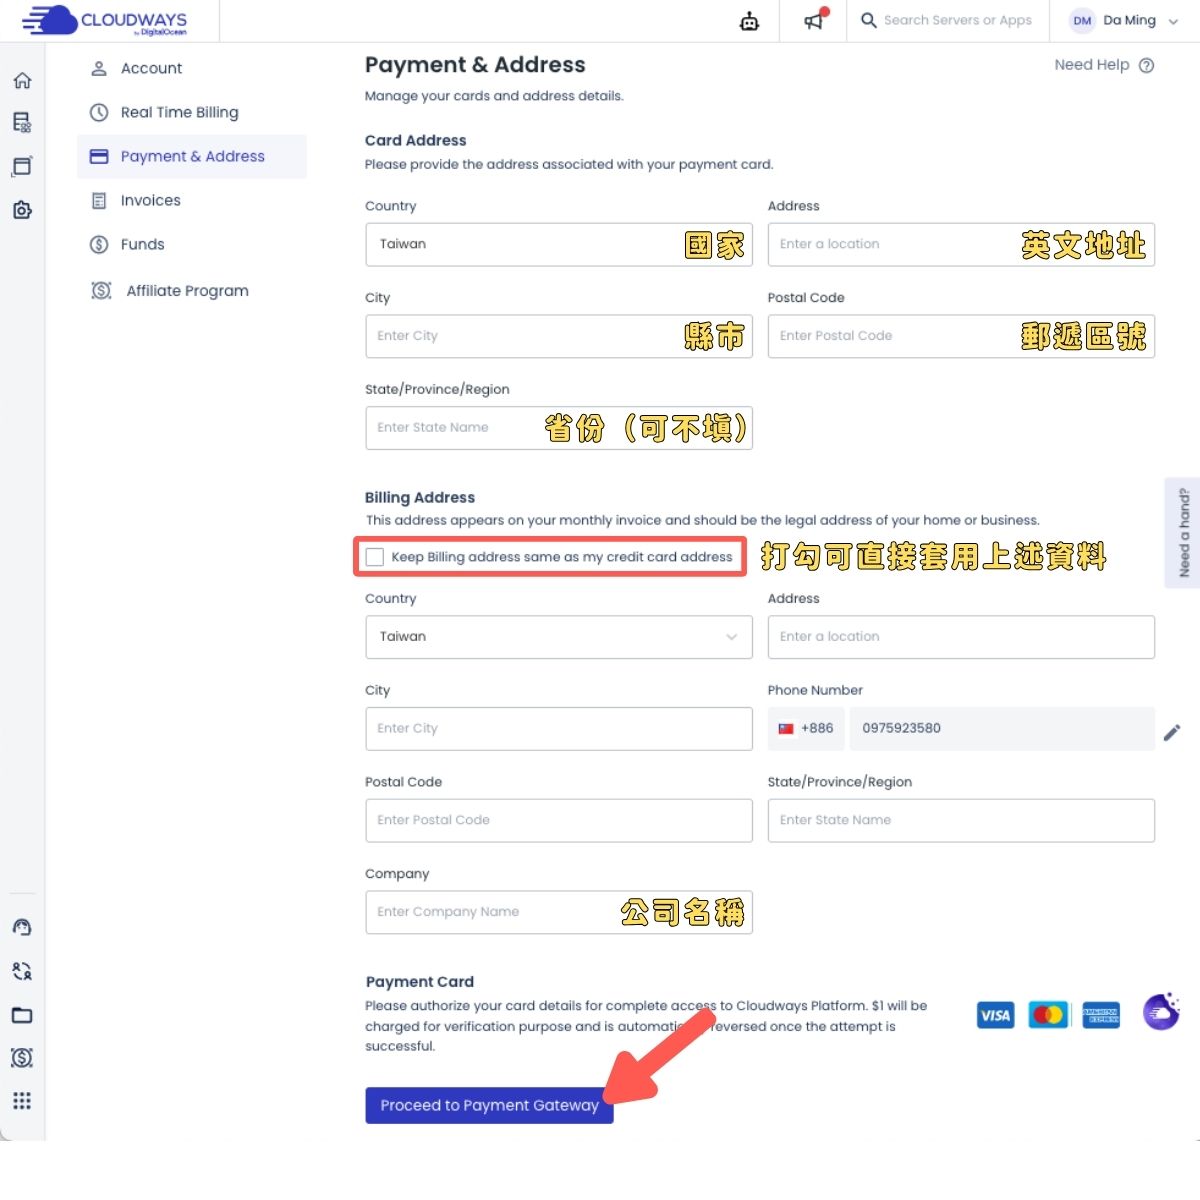Image resolution: width=1200 pixels, height=1200 pixels.
Task: Open the apps grid icon
Action: click(22, 1101)
